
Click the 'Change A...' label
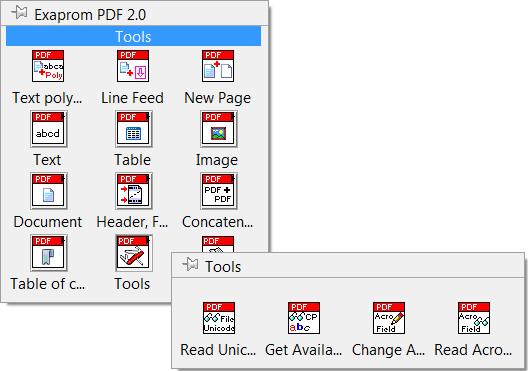click(x=388, y=350)
